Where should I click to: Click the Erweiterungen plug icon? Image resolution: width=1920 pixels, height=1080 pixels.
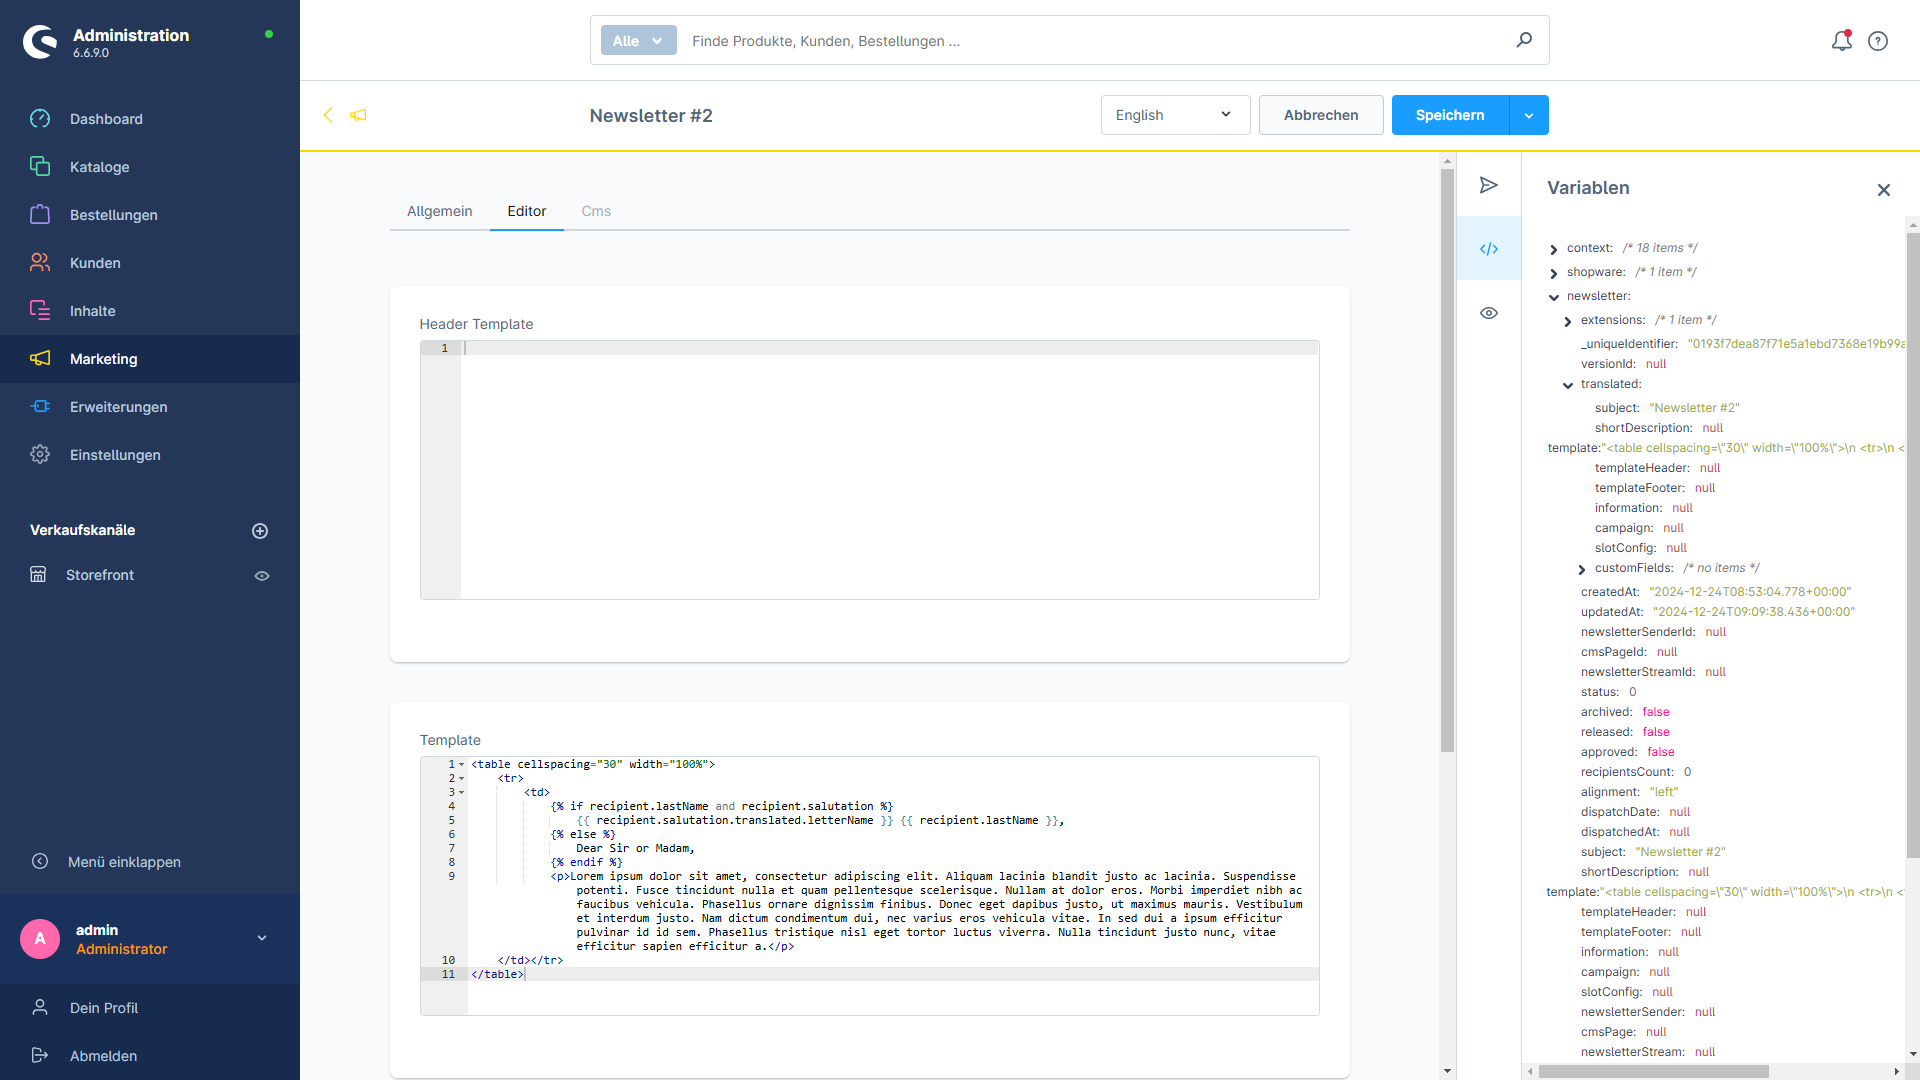click(40, 407)
